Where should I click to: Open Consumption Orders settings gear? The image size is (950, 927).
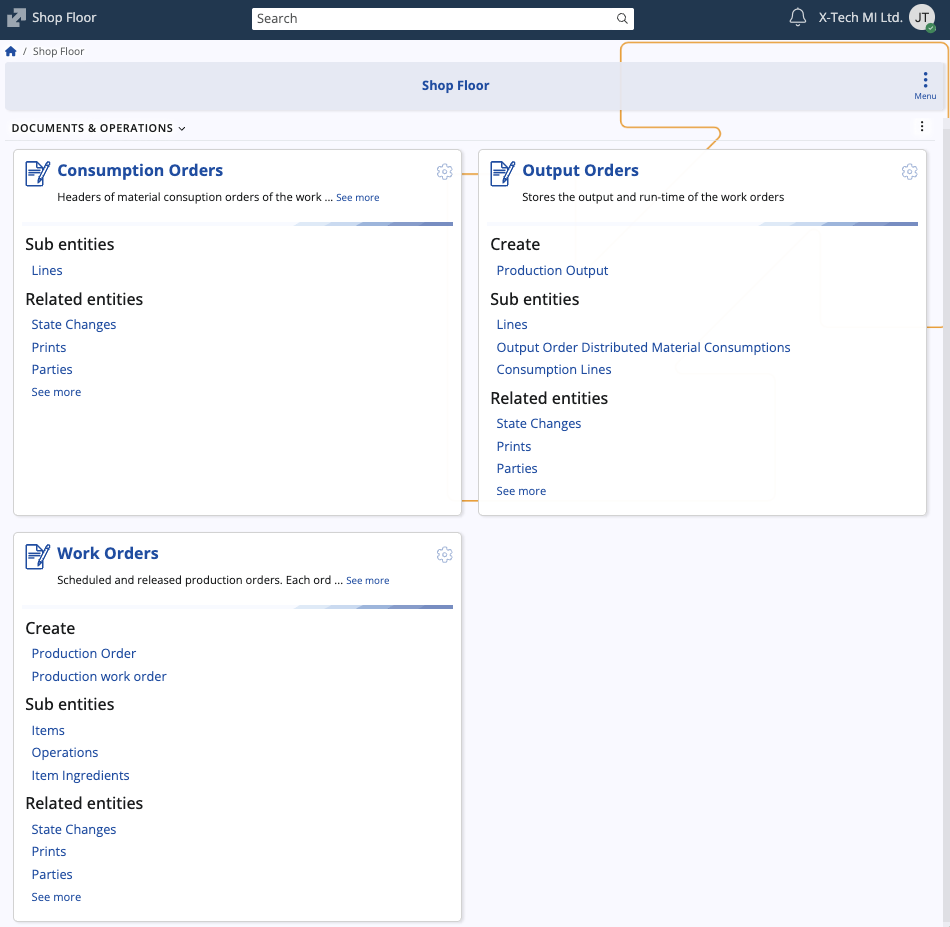[445, 172]
